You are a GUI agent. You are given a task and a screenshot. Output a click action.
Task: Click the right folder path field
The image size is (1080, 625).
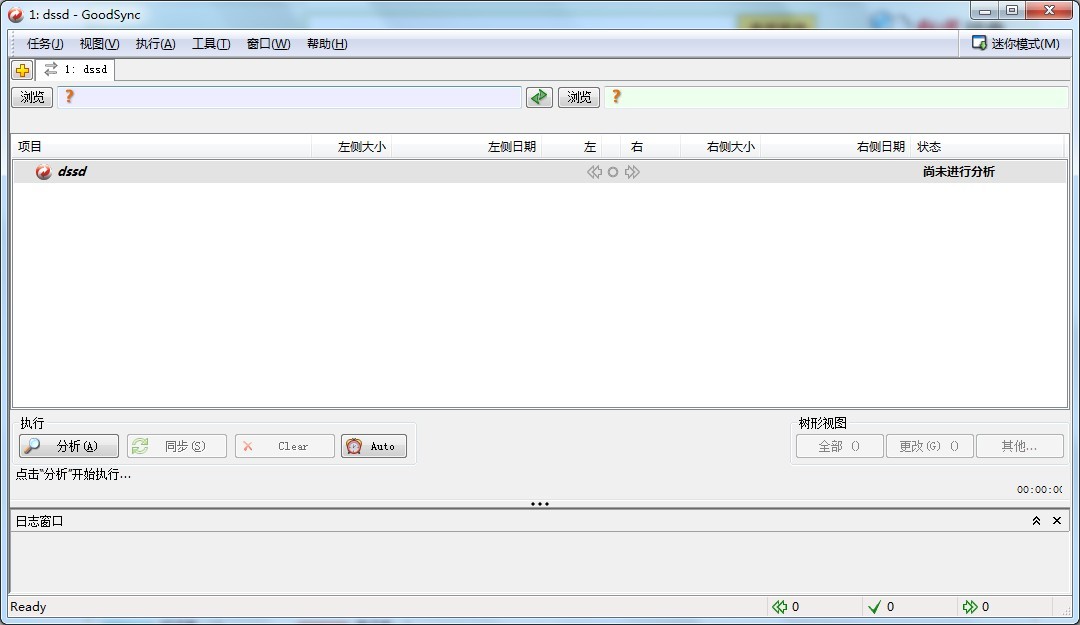click(840, 97)
